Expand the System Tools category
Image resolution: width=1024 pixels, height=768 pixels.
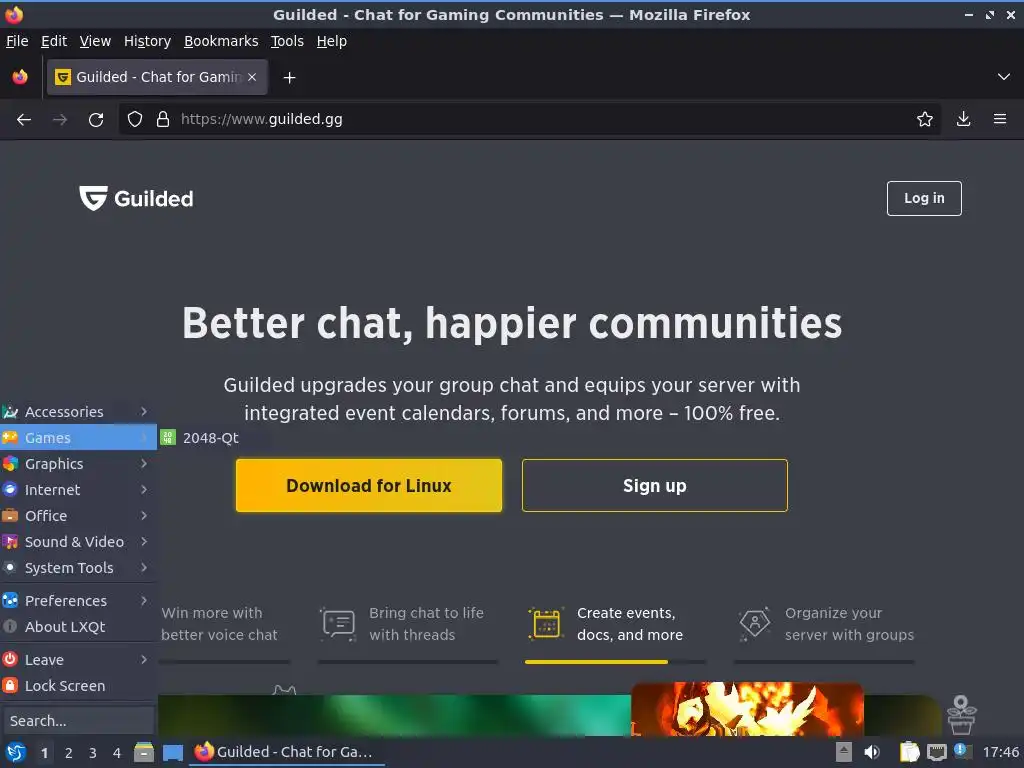78,568
